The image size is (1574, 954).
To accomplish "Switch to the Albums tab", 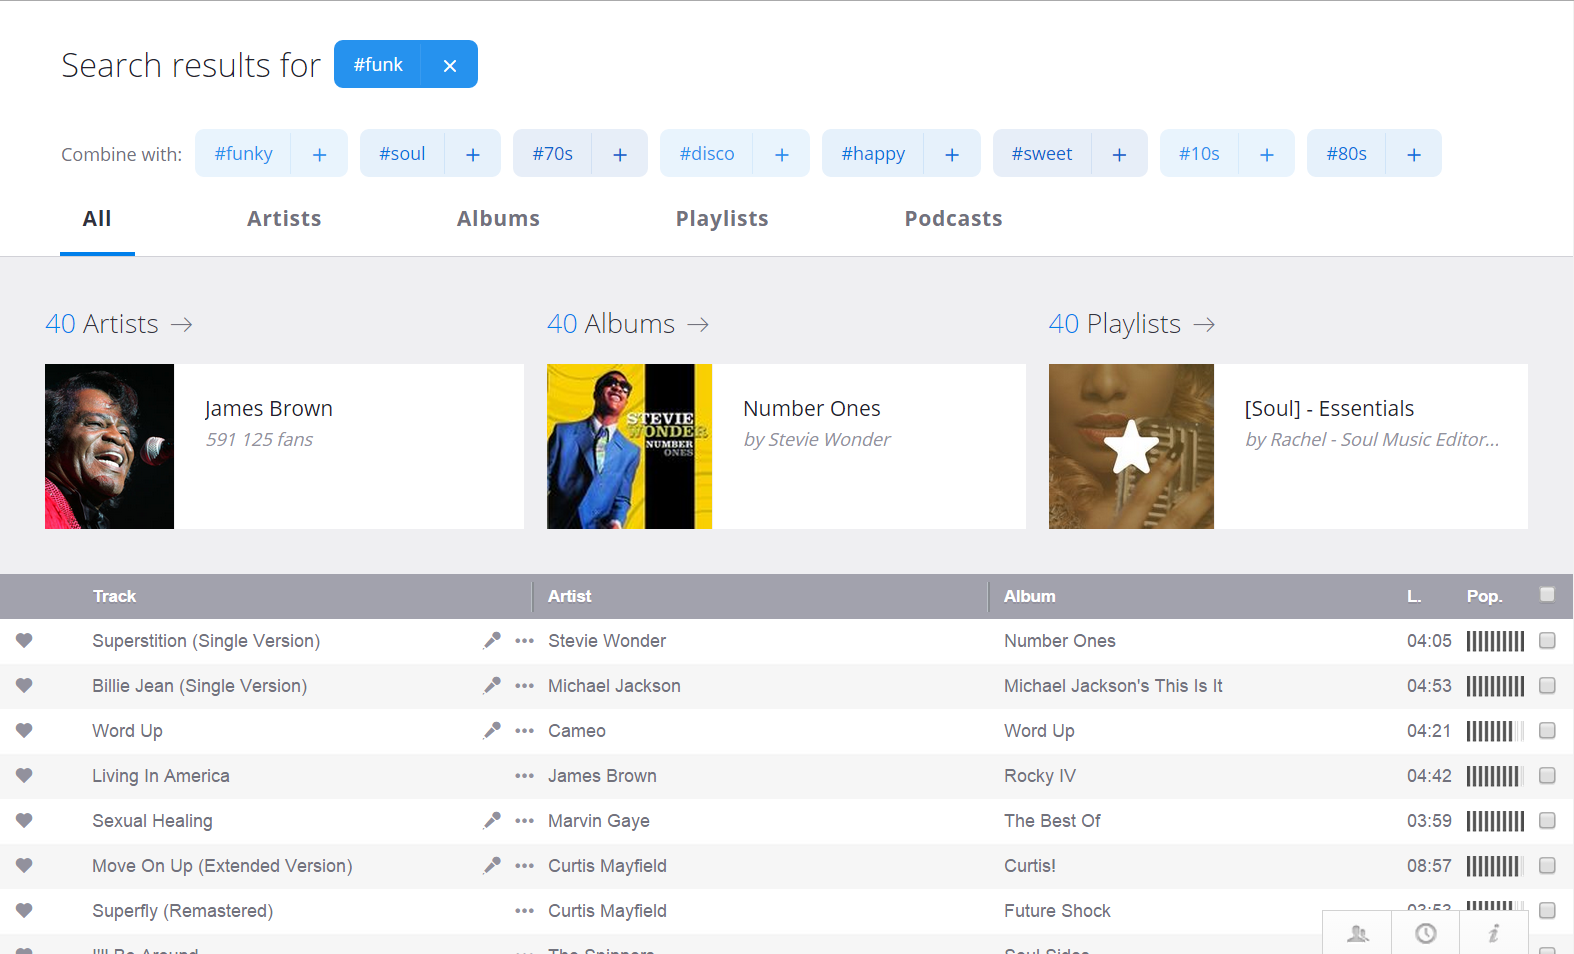I will click(x=498, y=219).
